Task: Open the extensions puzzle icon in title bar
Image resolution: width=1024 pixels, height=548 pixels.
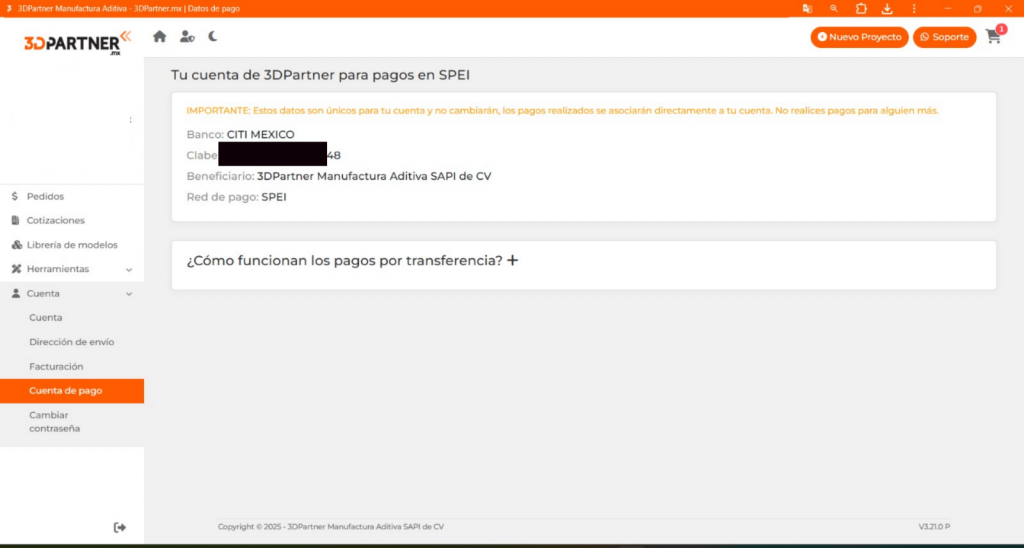Action: point(861,8)
